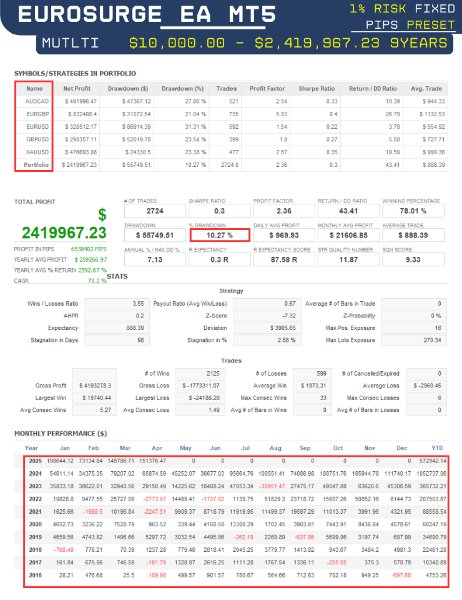Click the 'Largest Loss' label
Viewport: 462px width, 600px height.
tap(152, 398)
